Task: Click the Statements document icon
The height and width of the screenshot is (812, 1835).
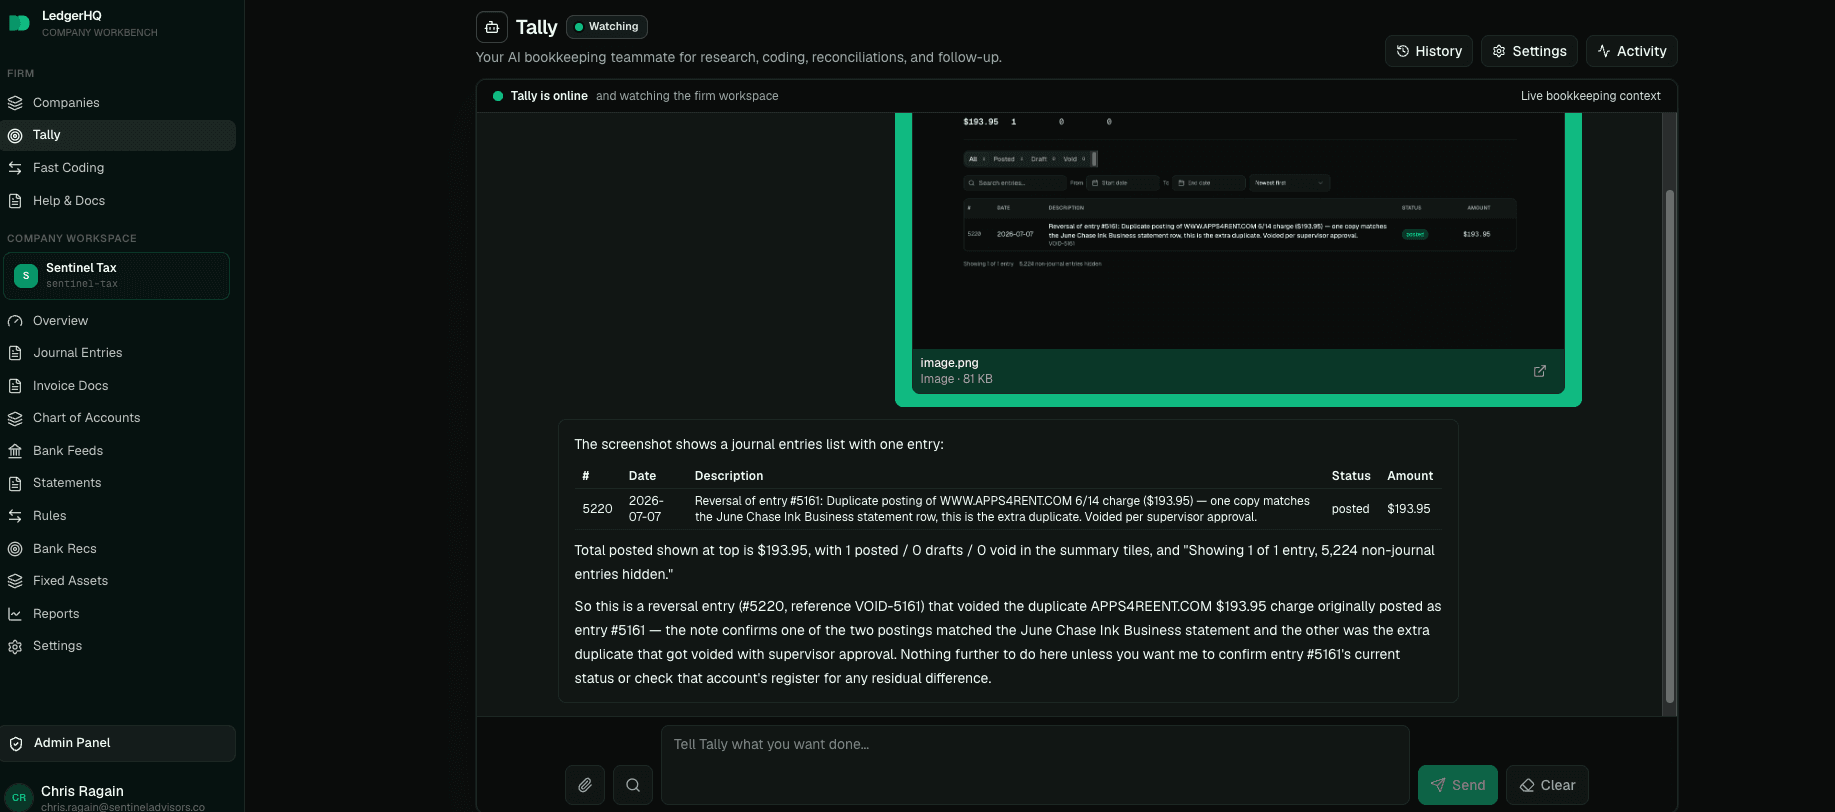Action: tap(15, 483)
